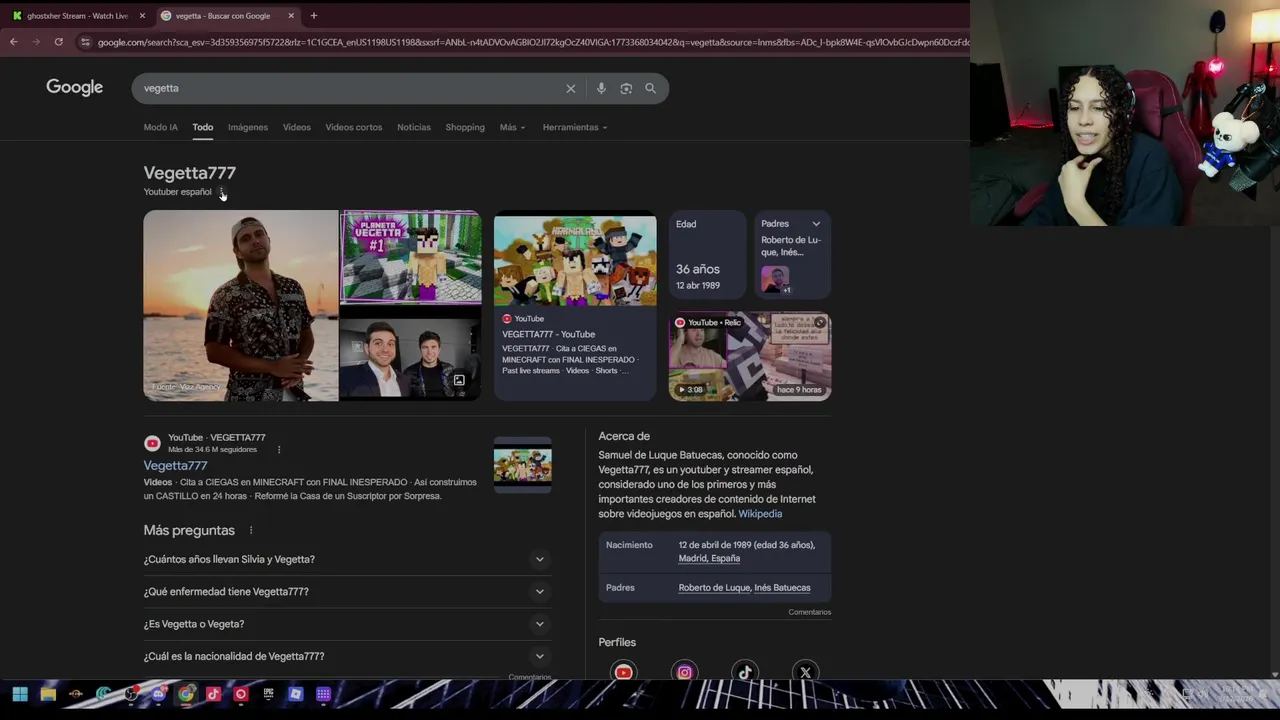1280x720 pixels.
Task: Open the three-dot menu beside Youtuber español
Action: coord(221,192)
